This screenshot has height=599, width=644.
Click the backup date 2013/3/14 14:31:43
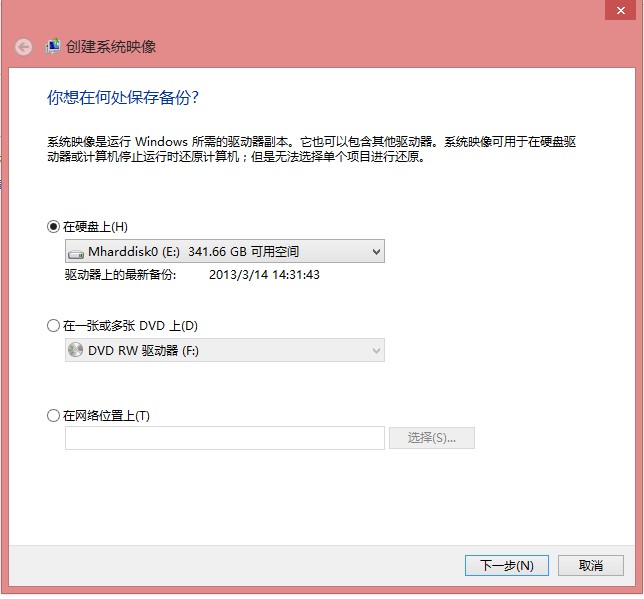264,275
